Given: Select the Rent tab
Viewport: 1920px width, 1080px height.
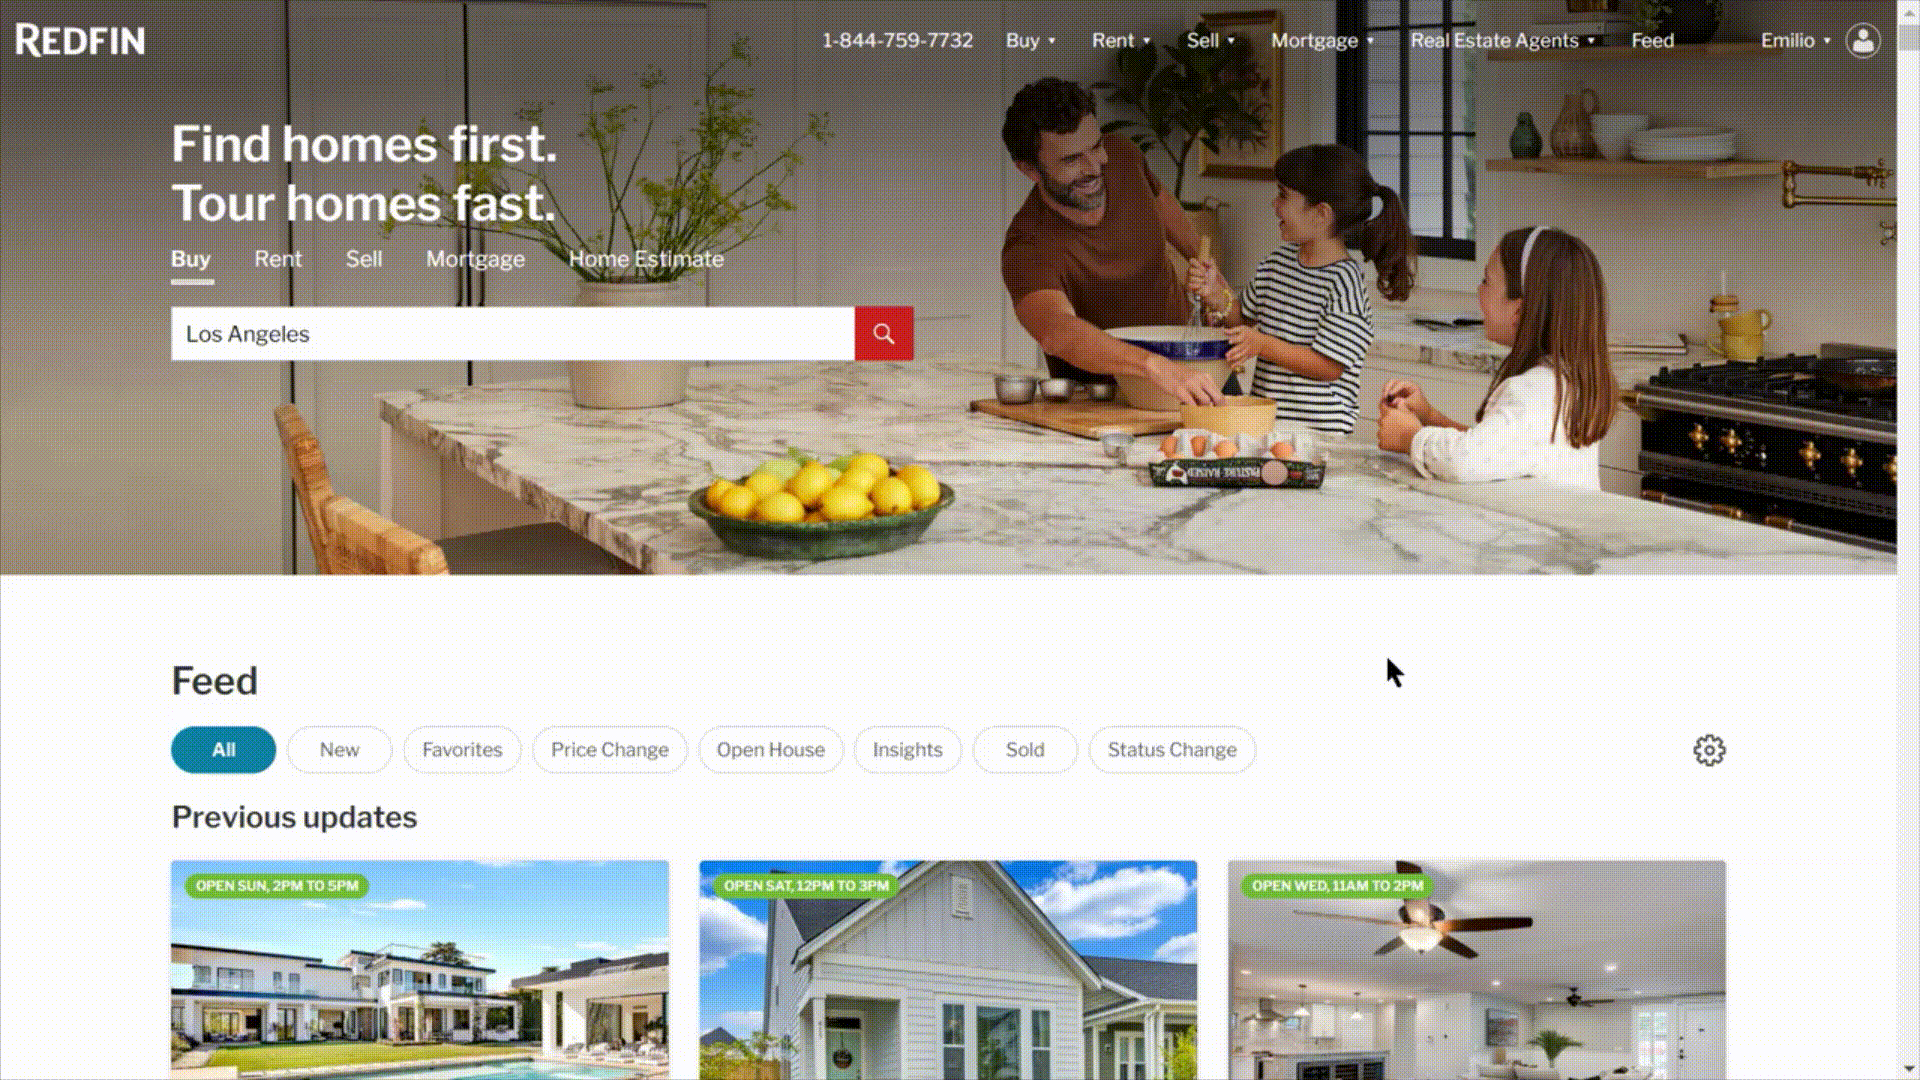Looking at the screenshot, I should click(x=278, y=258).
